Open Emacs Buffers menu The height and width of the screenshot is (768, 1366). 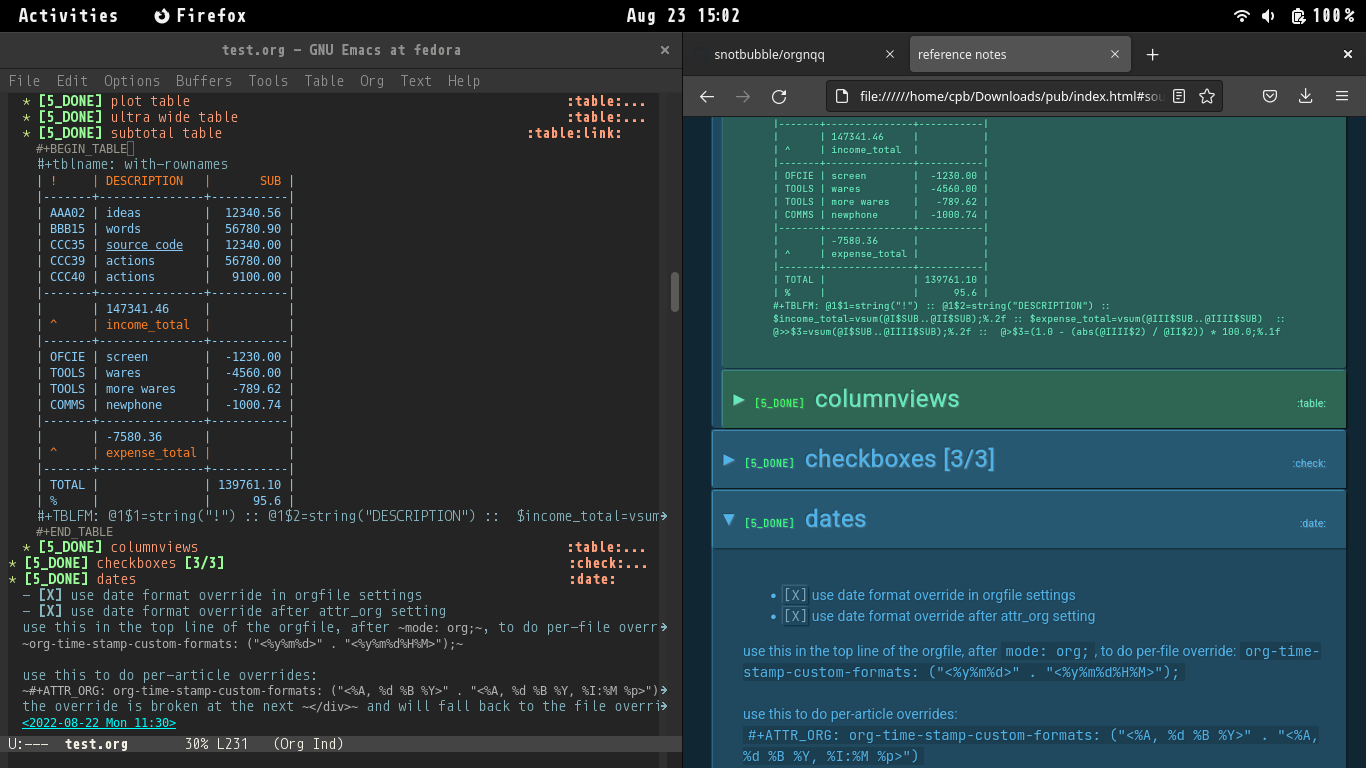204,81
